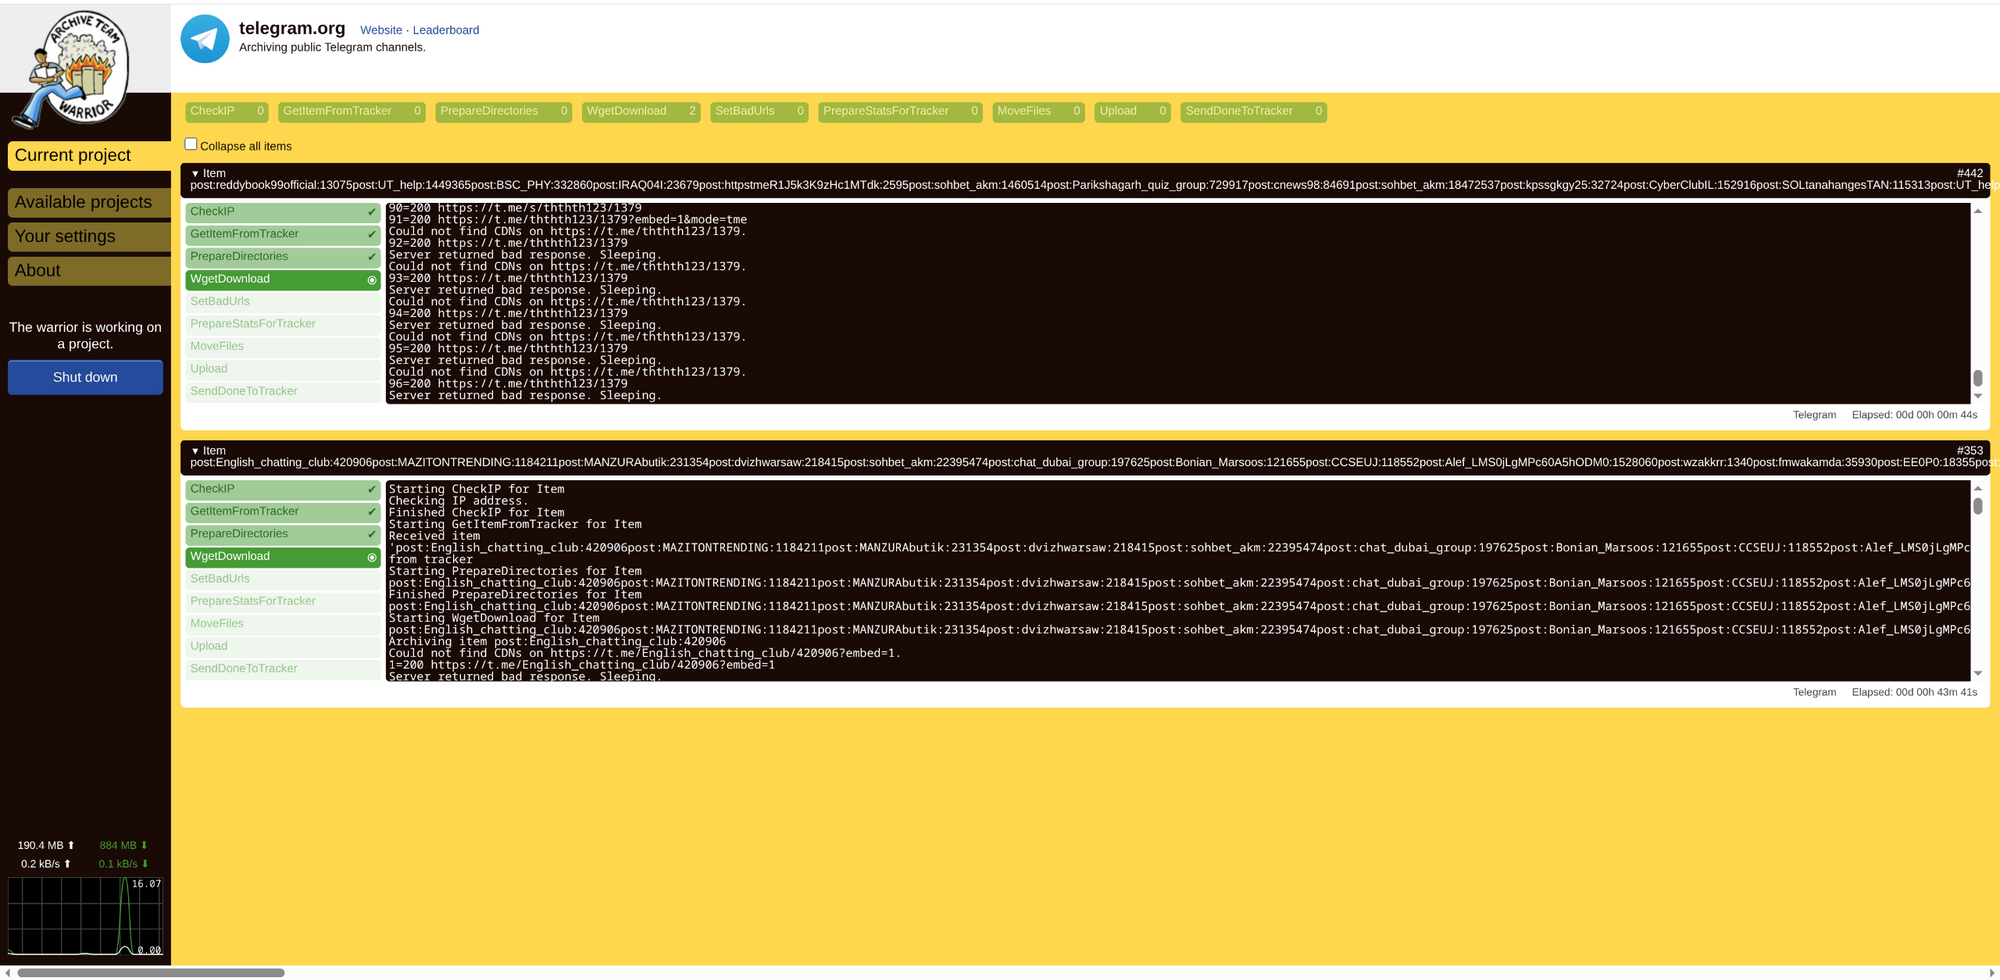The height and width of the screenshot is (980, 2000).
Task: Click log scrollbar down arrow in item #353
Action: [1977, 673]
